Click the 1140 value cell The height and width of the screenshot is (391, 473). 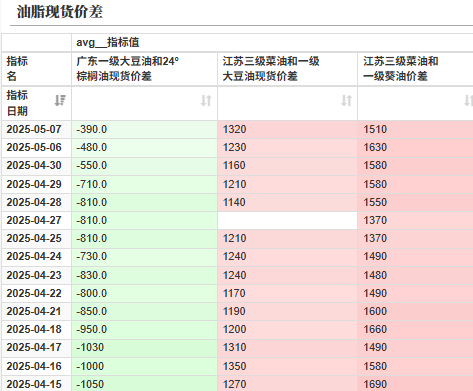[x=287, y=202]
